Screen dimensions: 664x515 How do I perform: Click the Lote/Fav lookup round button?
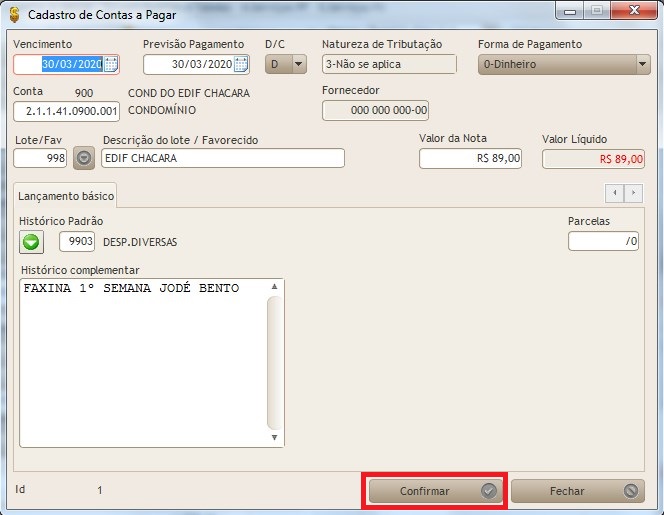pos(84,158)
